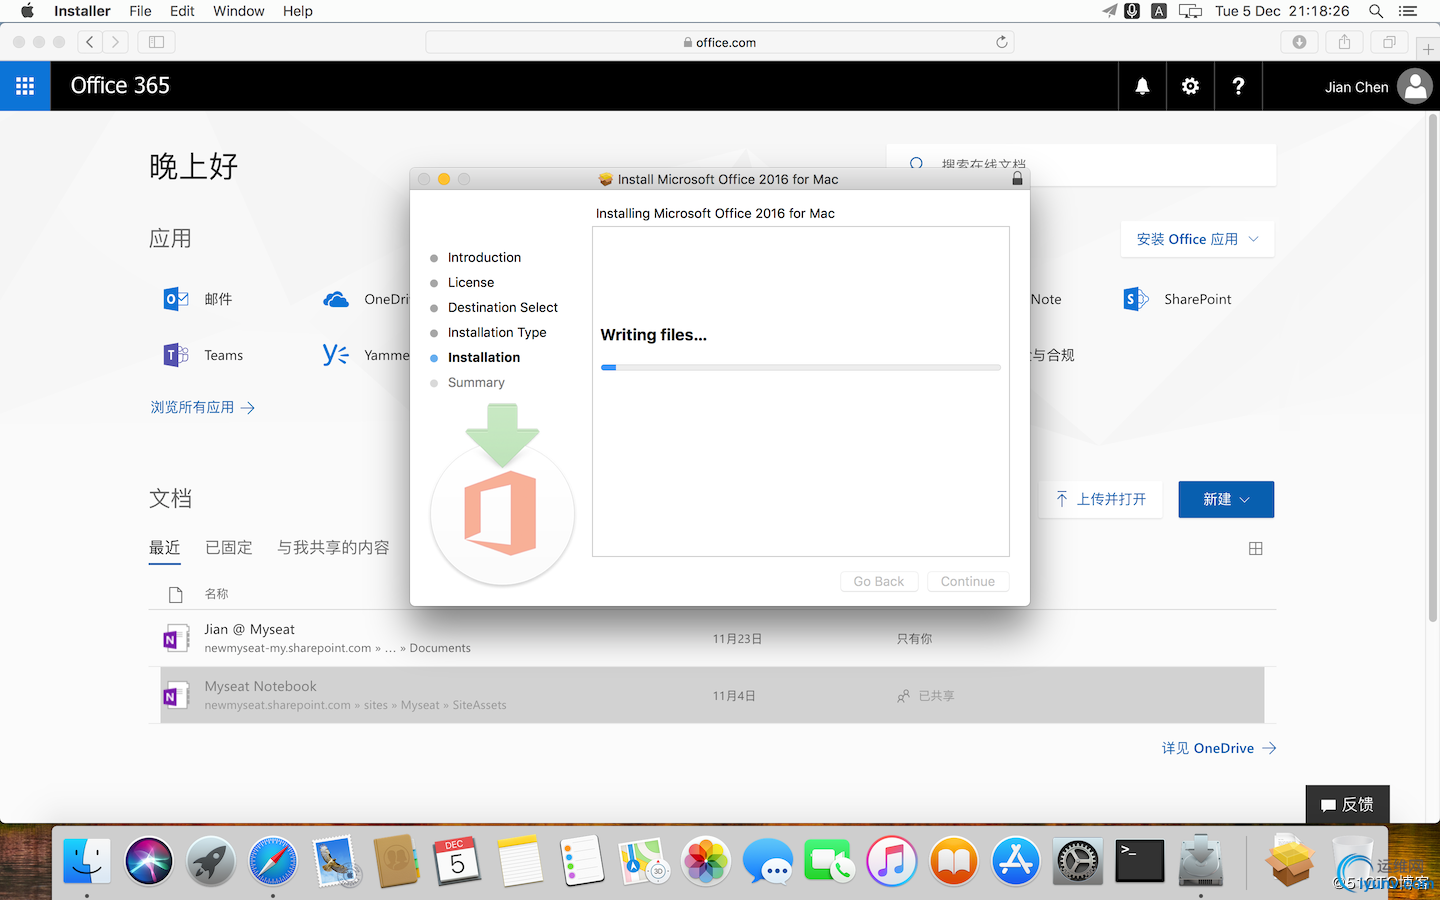Open the File menu
Screen dimensions: 1440x900
pyautogui.click(x=140, y=11)
